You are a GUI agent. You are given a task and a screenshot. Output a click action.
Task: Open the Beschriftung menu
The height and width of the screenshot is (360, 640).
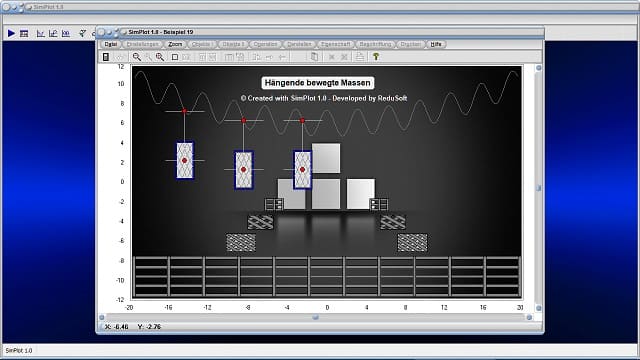pos(375,44)
